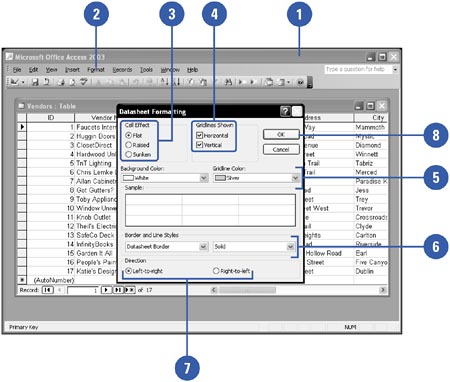This screenshot has width=450, height=382.
Task: Open the Format menu
Action: [96, 70]
